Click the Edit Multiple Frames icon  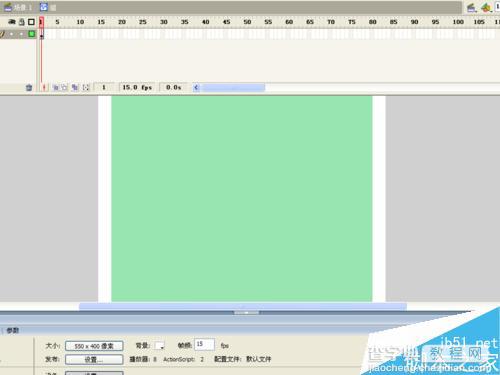[x=75, y=87]
